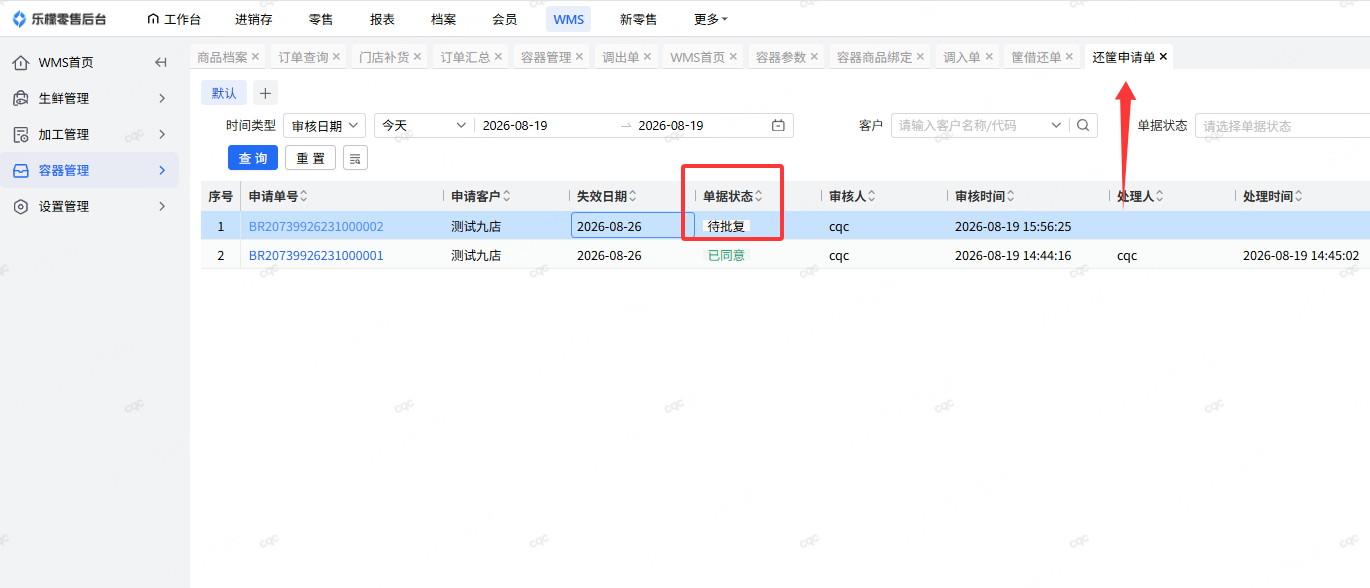
Task: Close the 还筐申请单 tab
Action: tap(1163, 57)
